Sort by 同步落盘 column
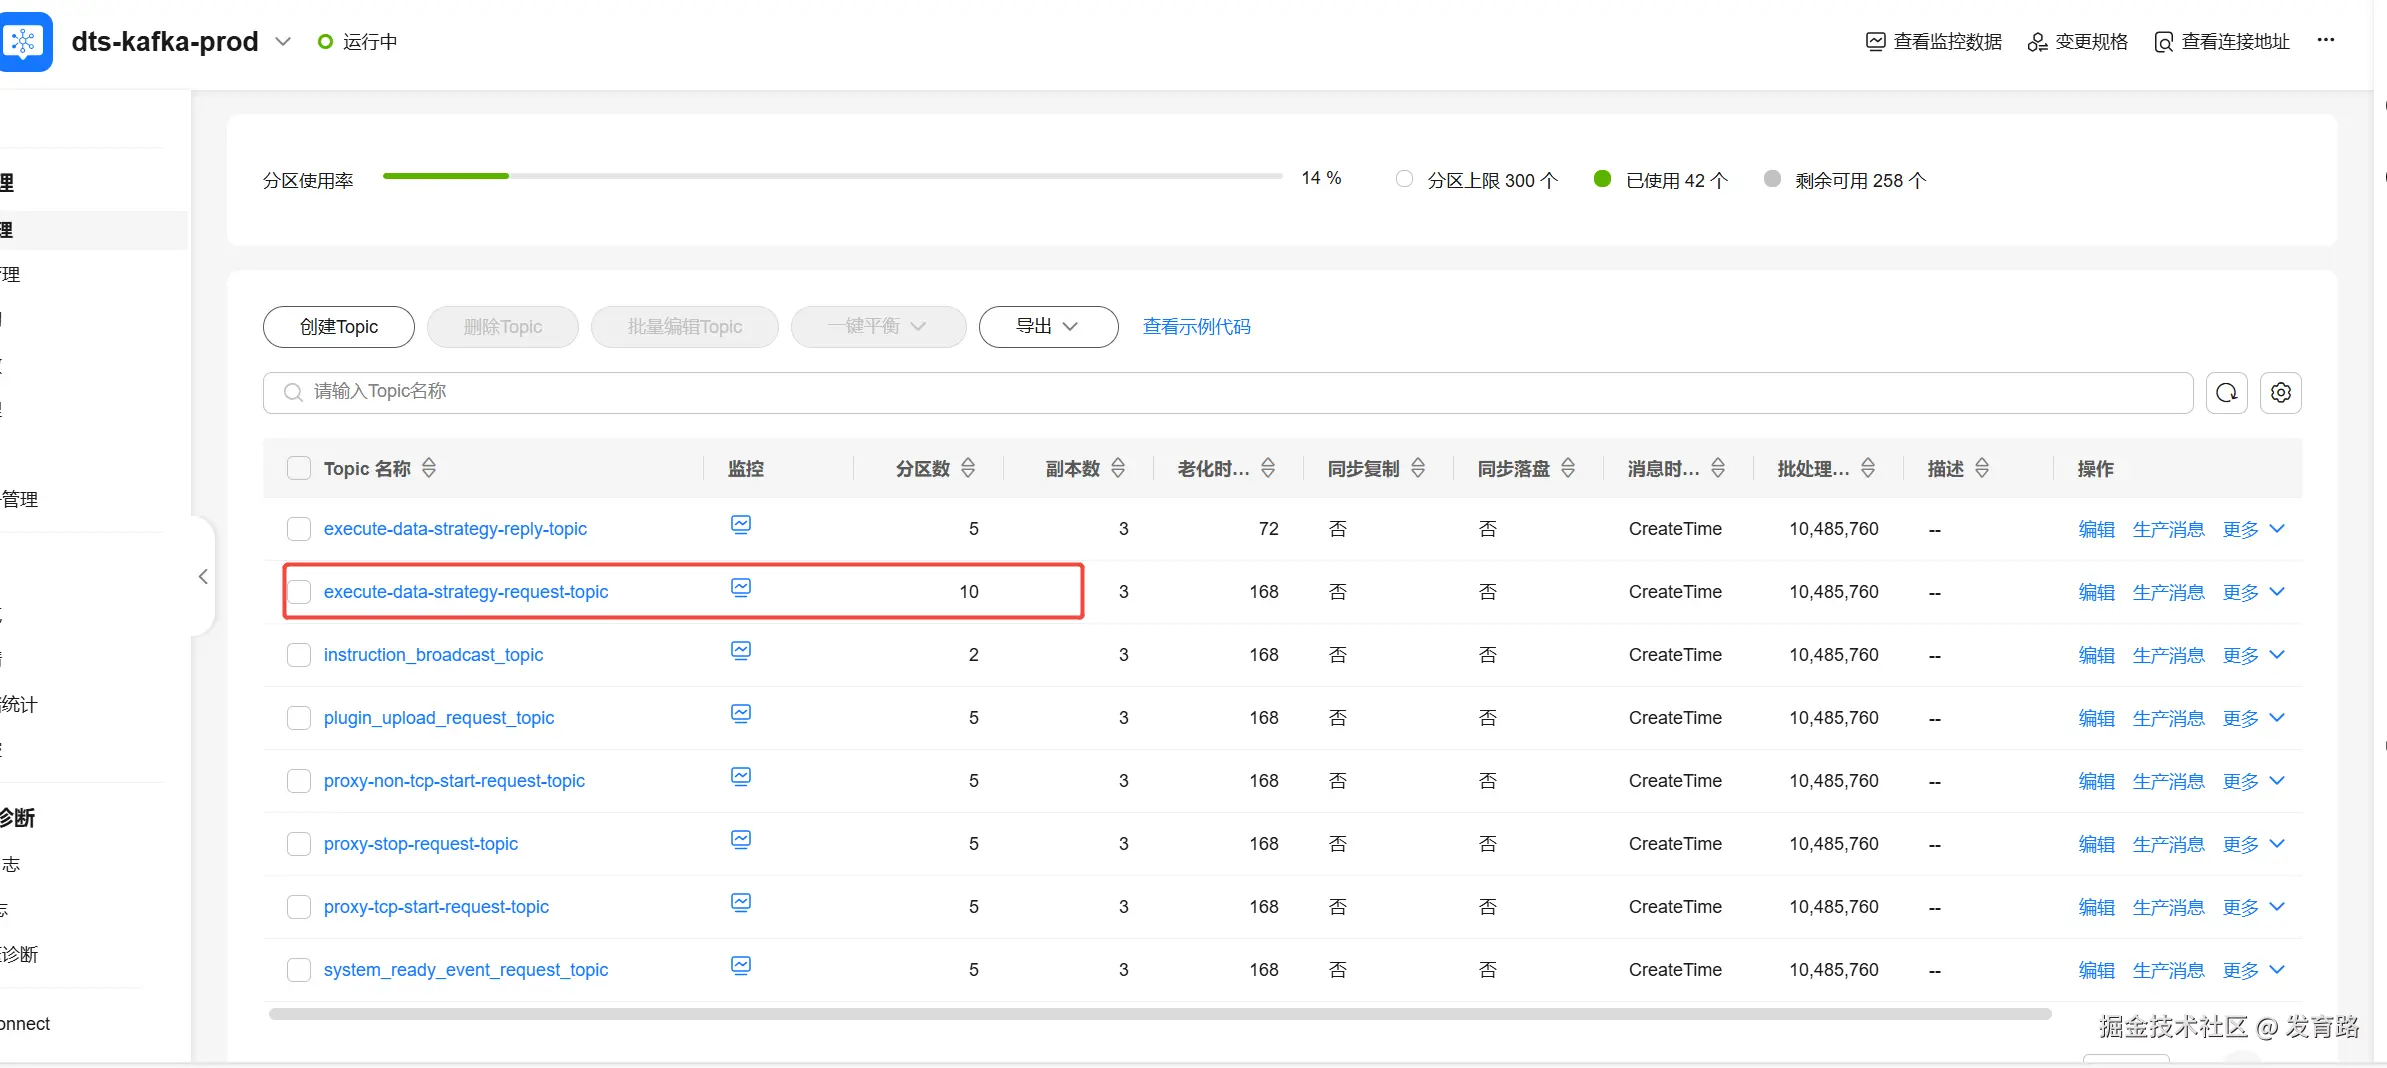Screen dimensions: 2387x1068 1568,468
